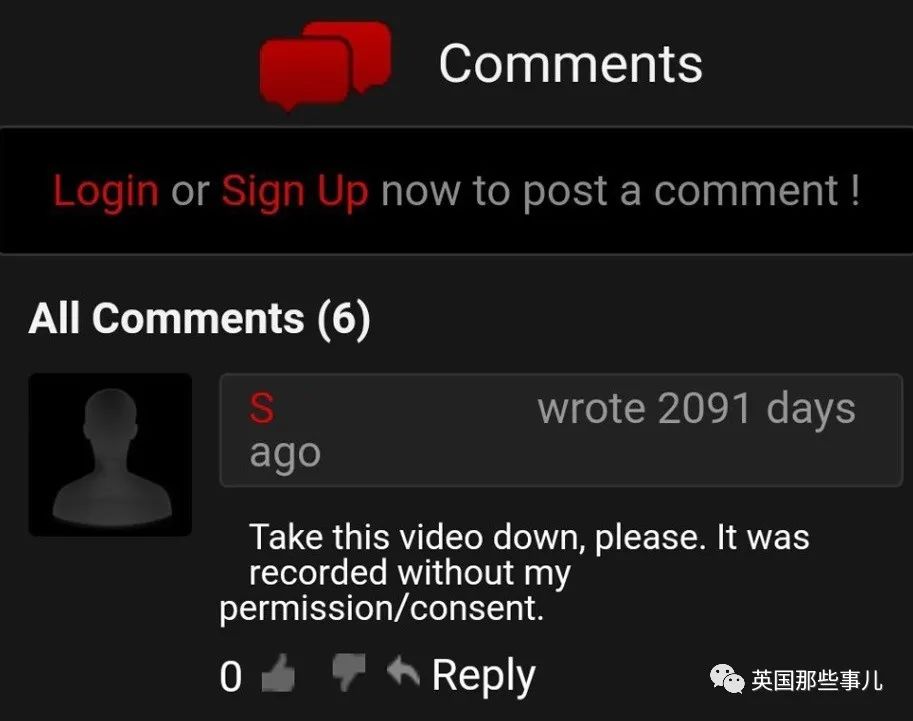Click the Reply text link

(483, 676)
